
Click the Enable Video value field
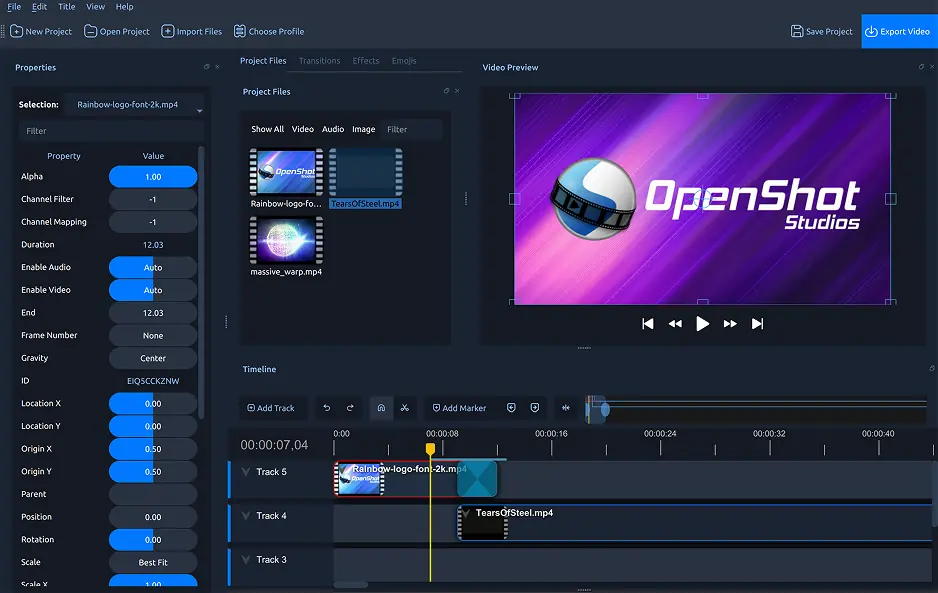[153, 290]
